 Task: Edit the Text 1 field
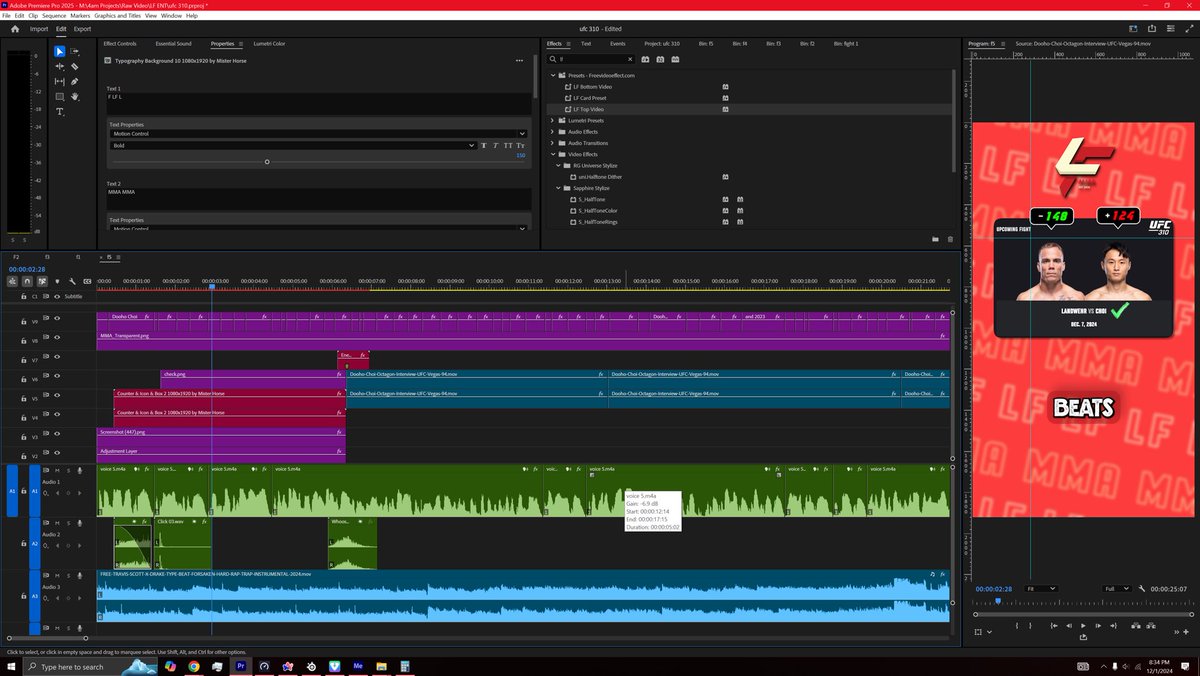coord(318,104)
